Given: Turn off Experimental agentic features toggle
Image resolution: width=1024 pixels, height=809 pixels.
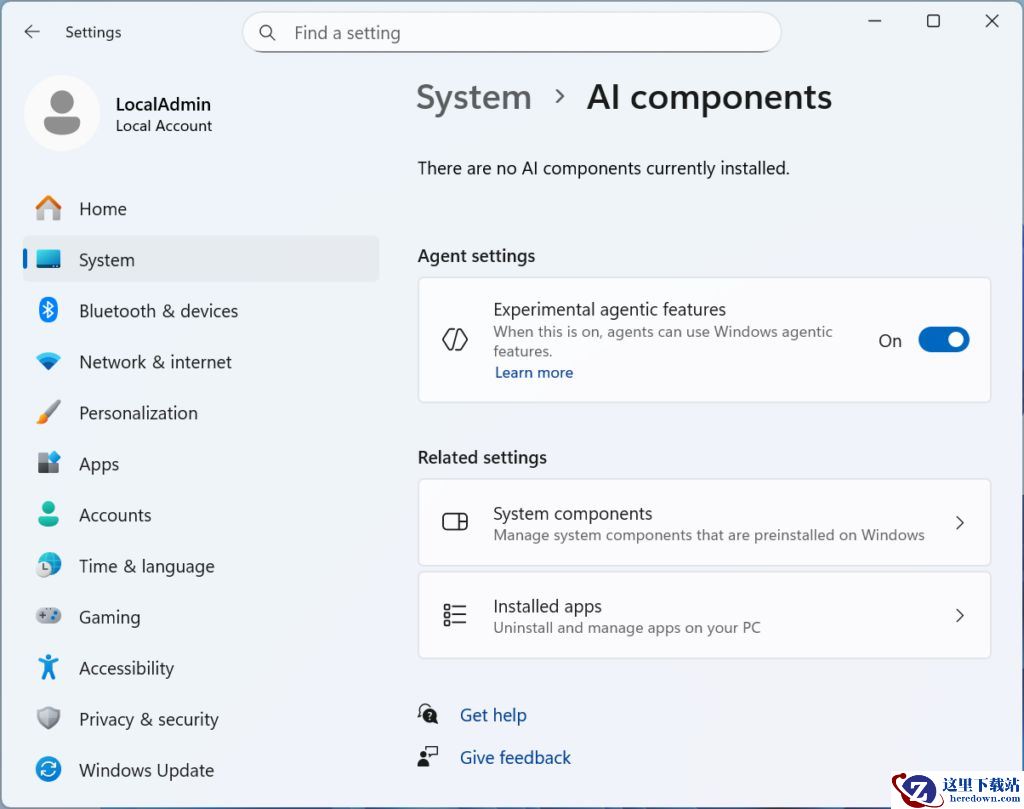Looking at the screenshot, I should (943, 340).
